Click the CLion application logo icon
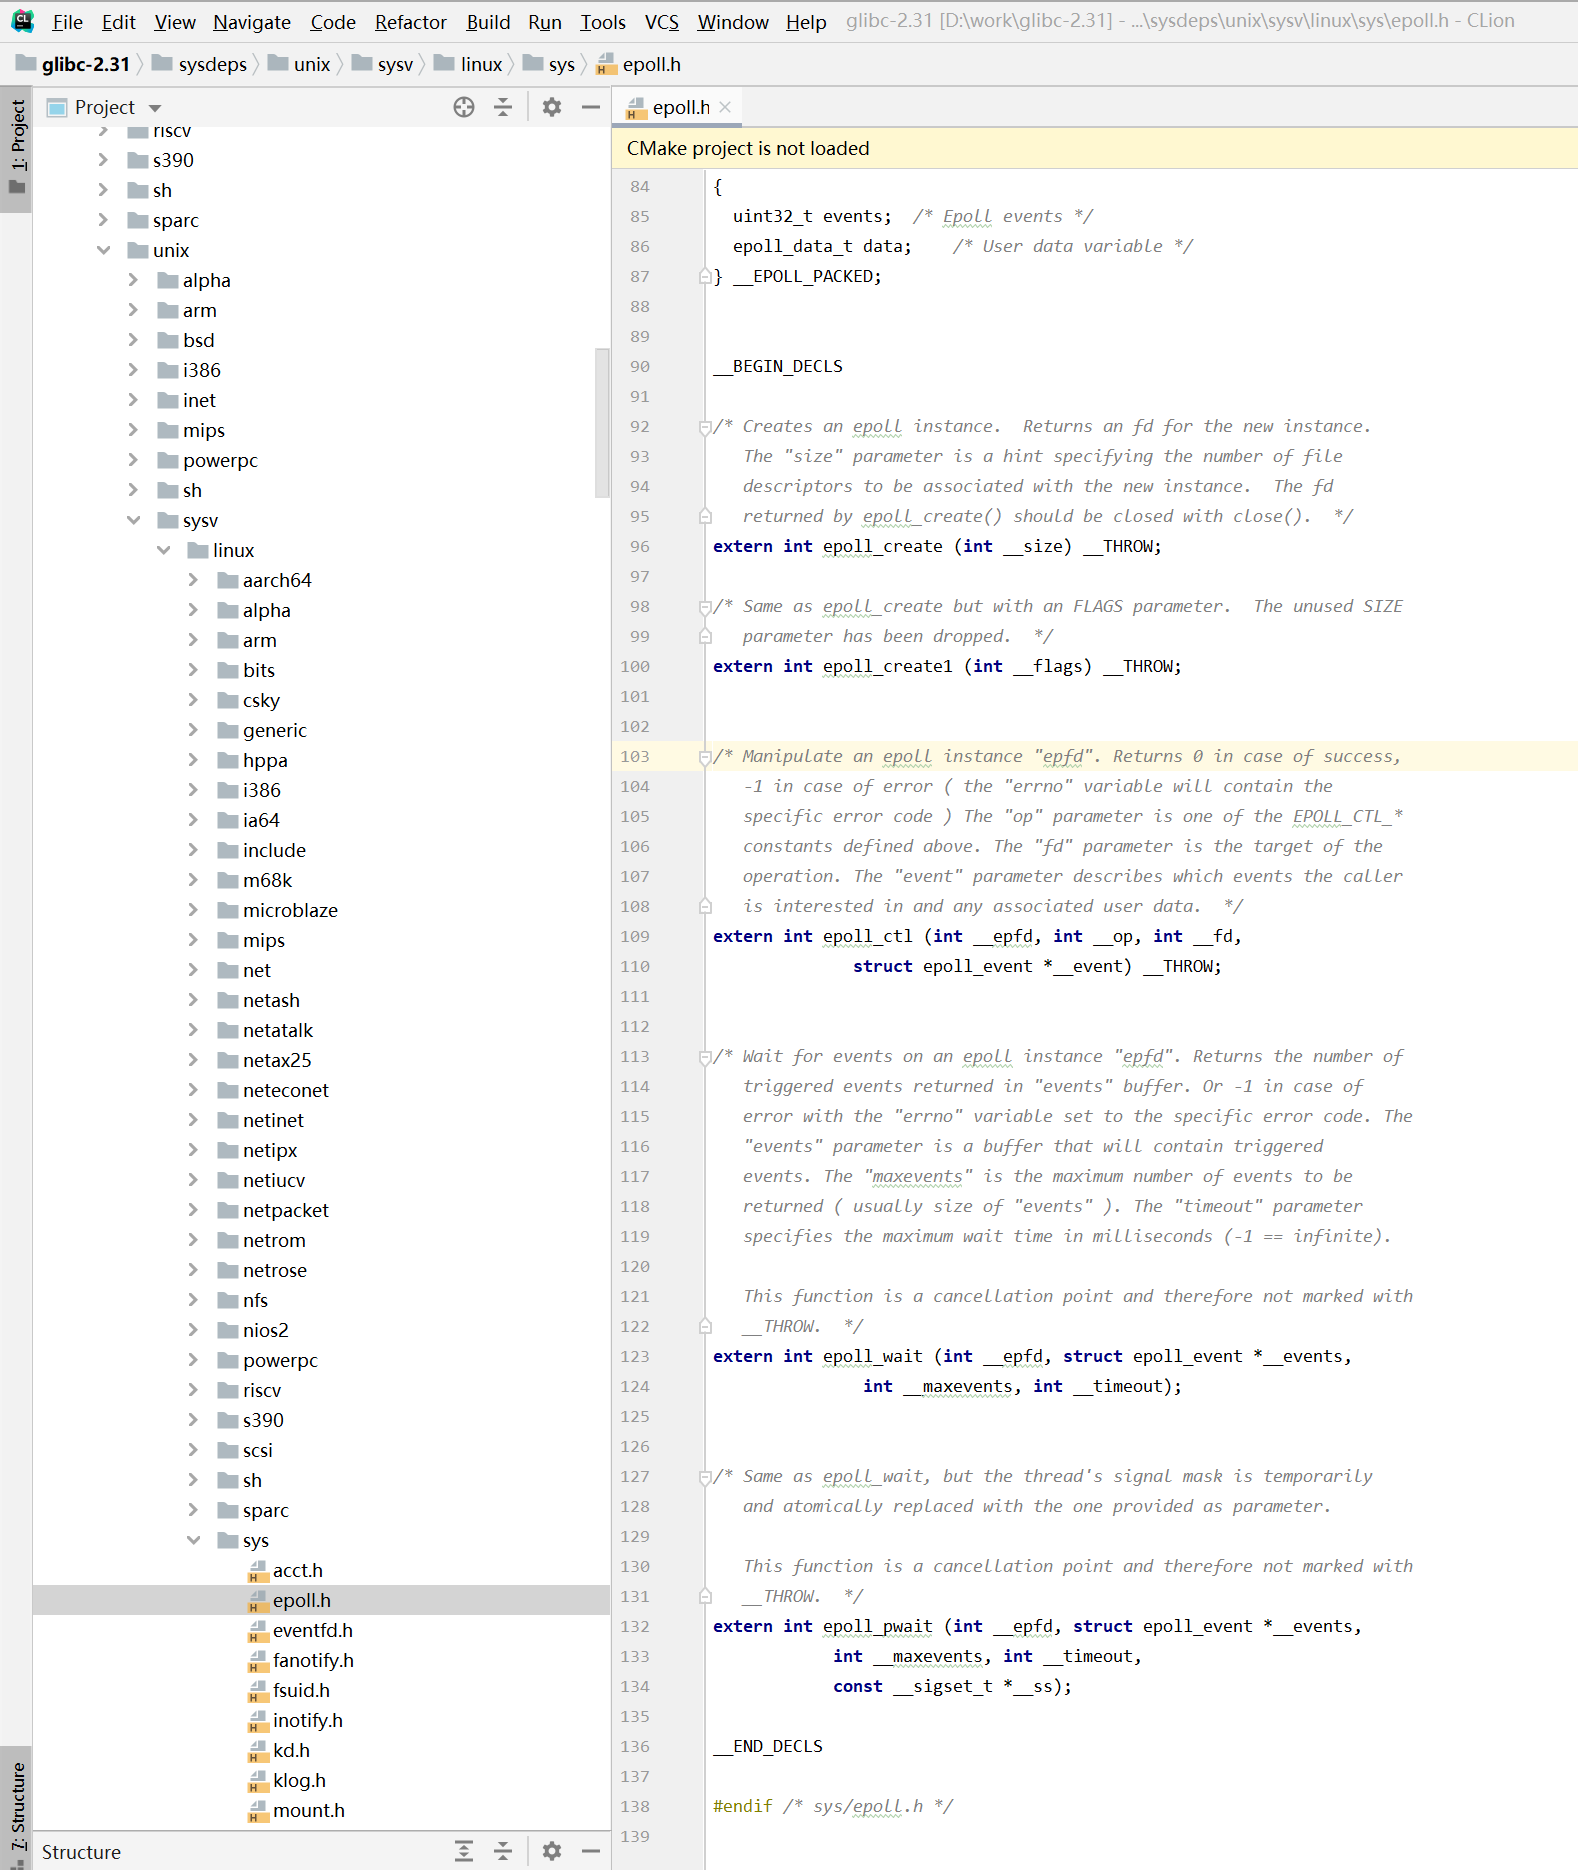The width and height of the screenshot is (1578, 1870). 23,21
